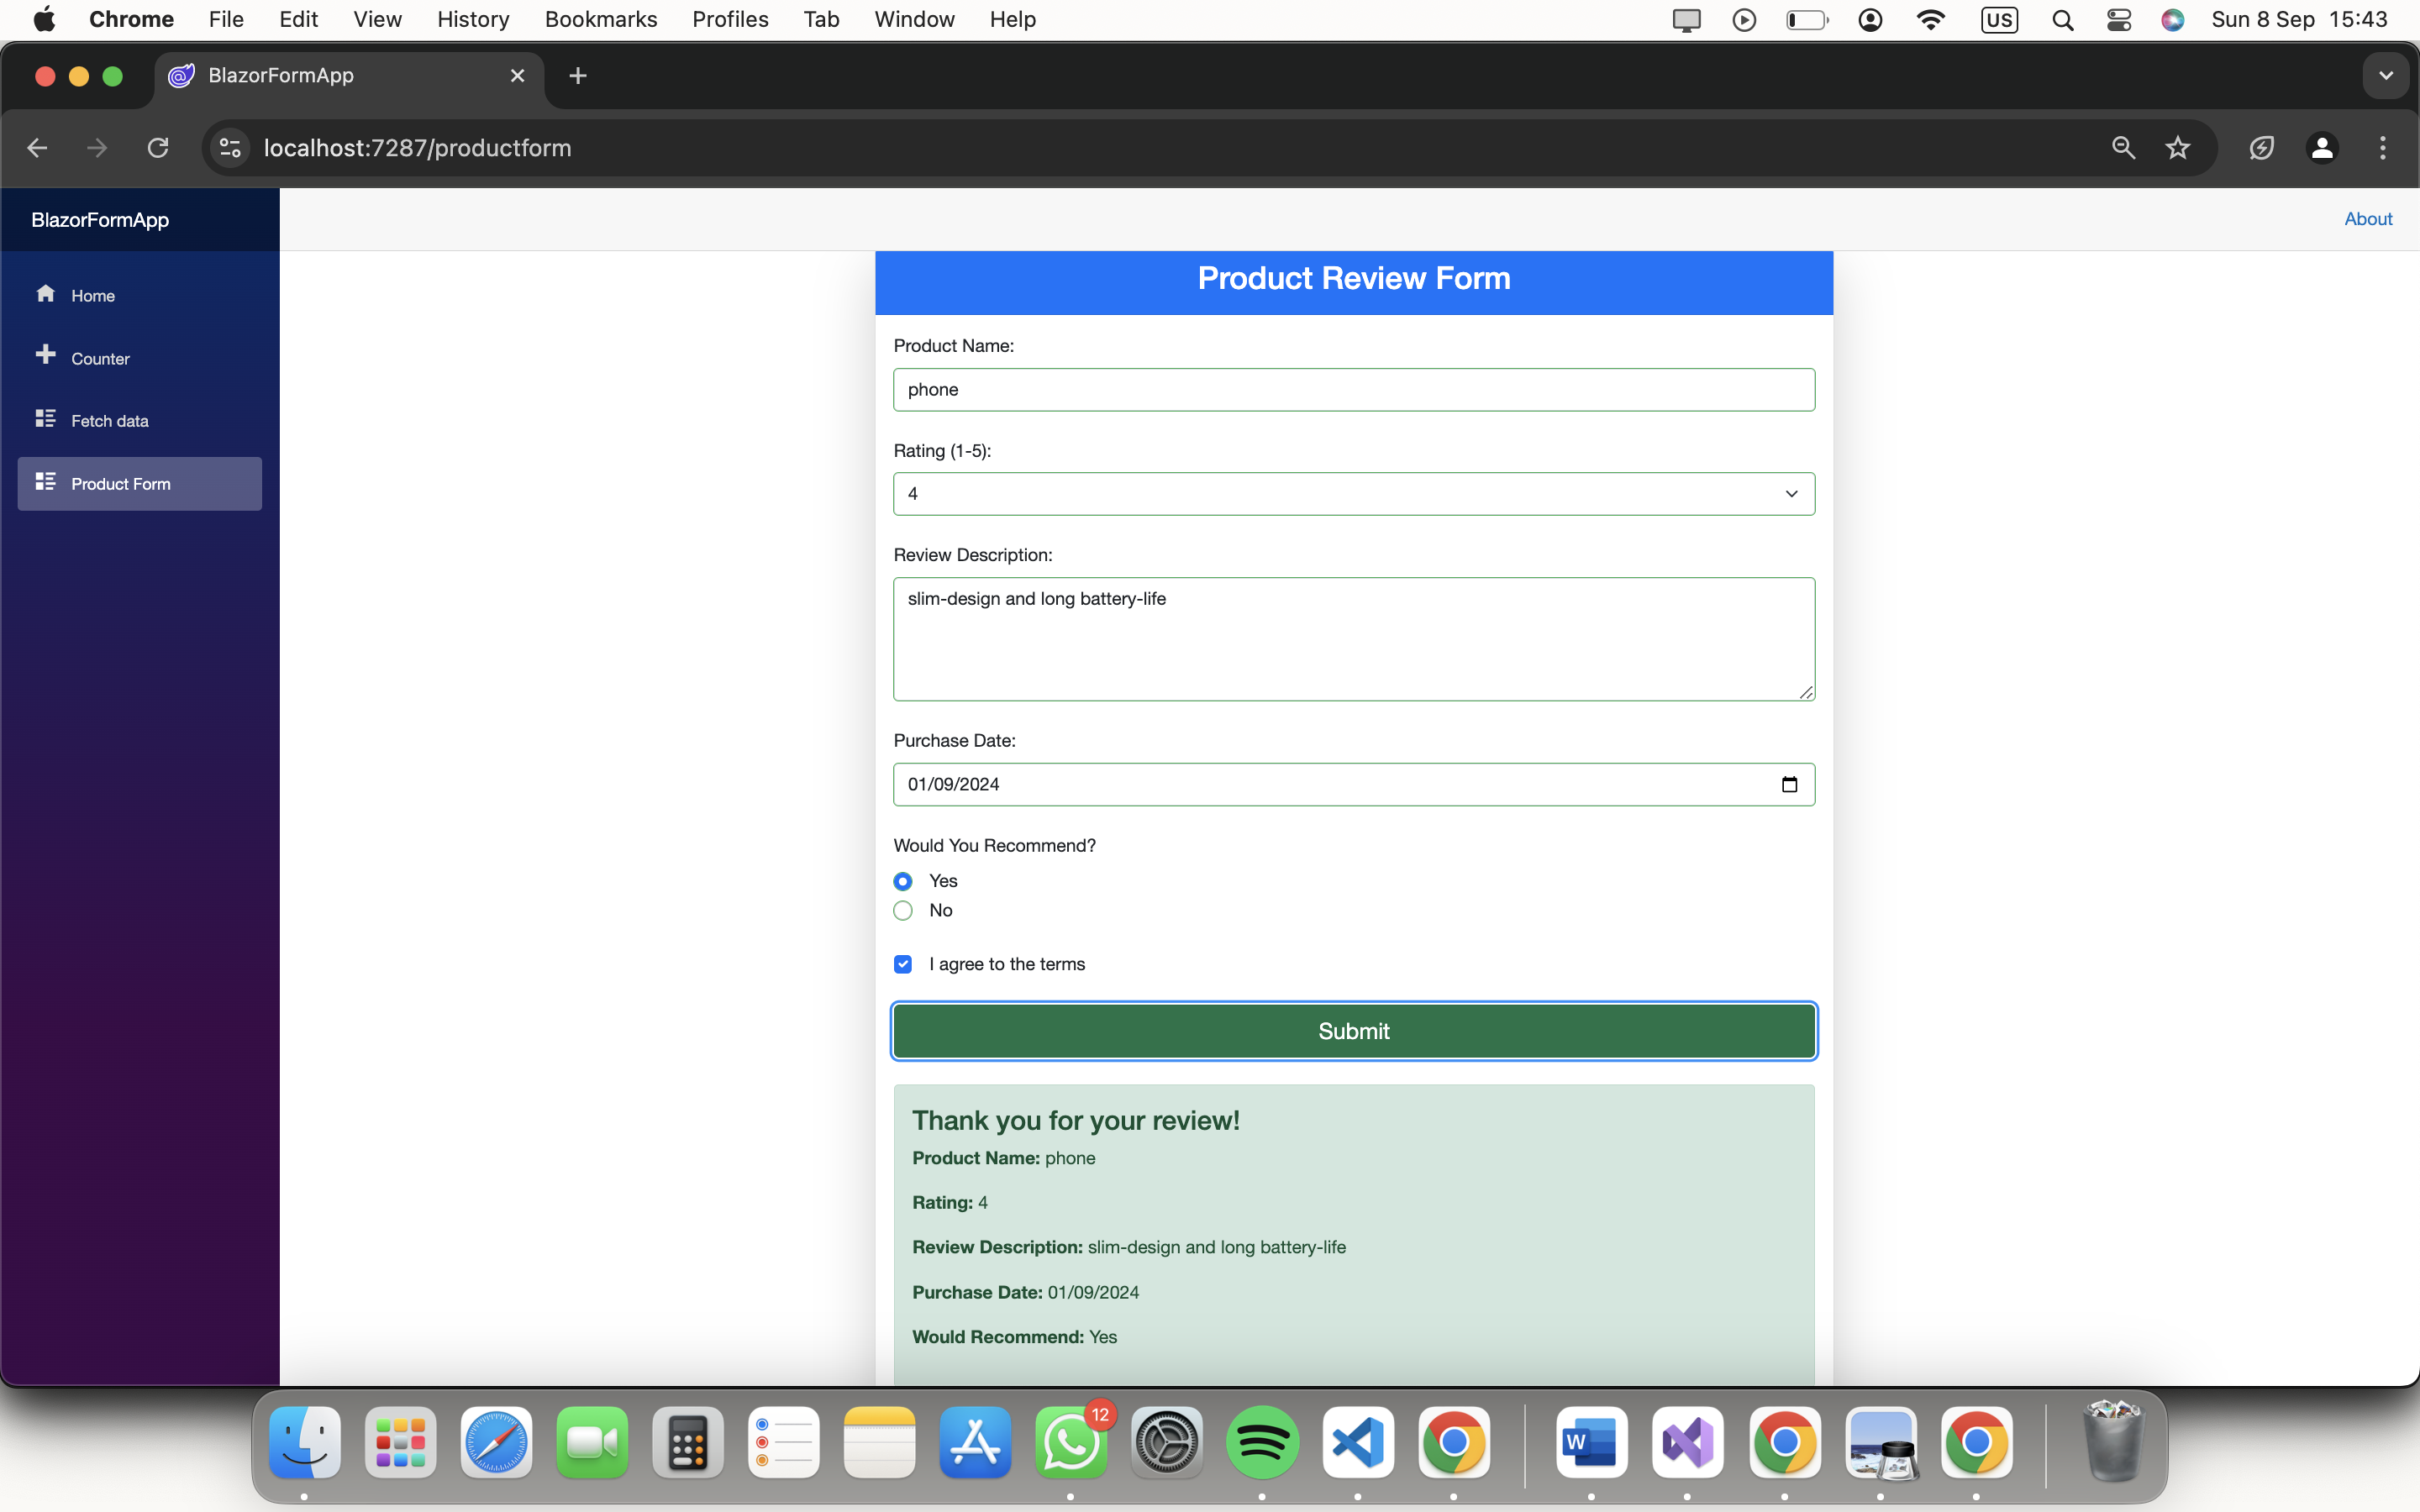The height and width of the screenshot is (1512, 2420).
Task: Uncheck I agree to the terms
Action: [903, 964]
